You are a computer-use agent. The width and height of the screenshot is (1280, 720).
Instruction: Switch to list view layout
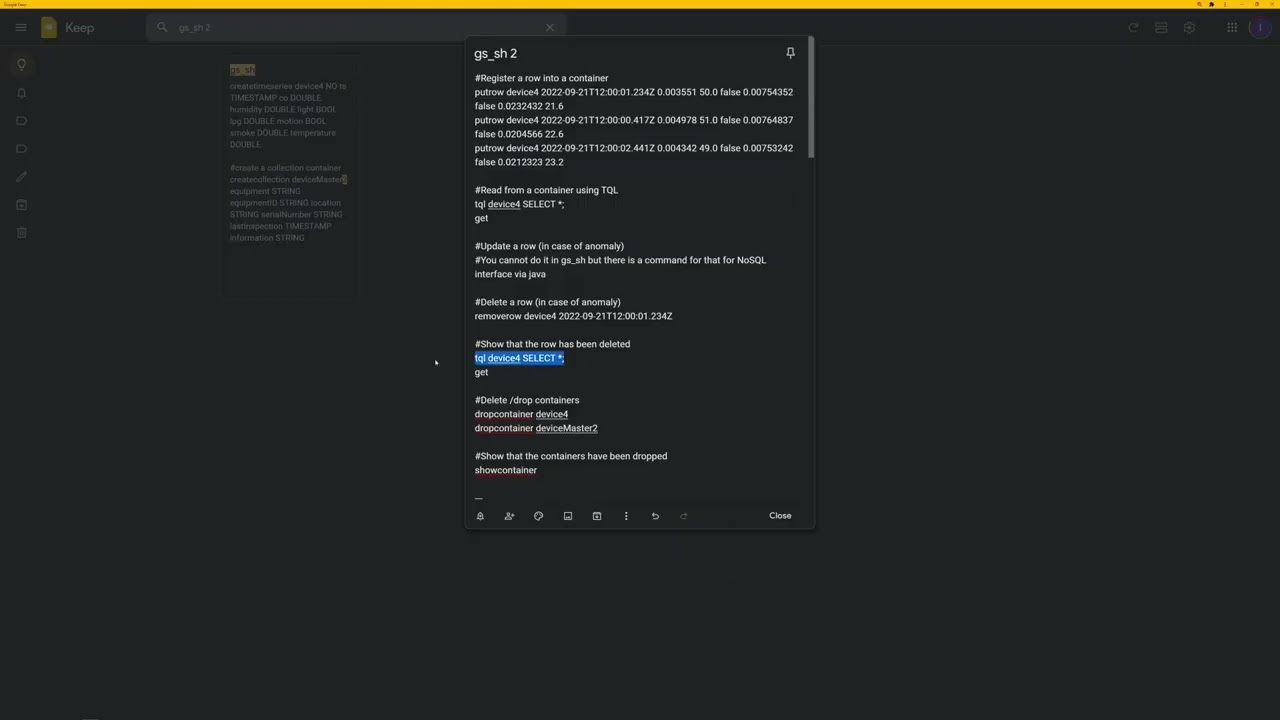[1161, 28]
